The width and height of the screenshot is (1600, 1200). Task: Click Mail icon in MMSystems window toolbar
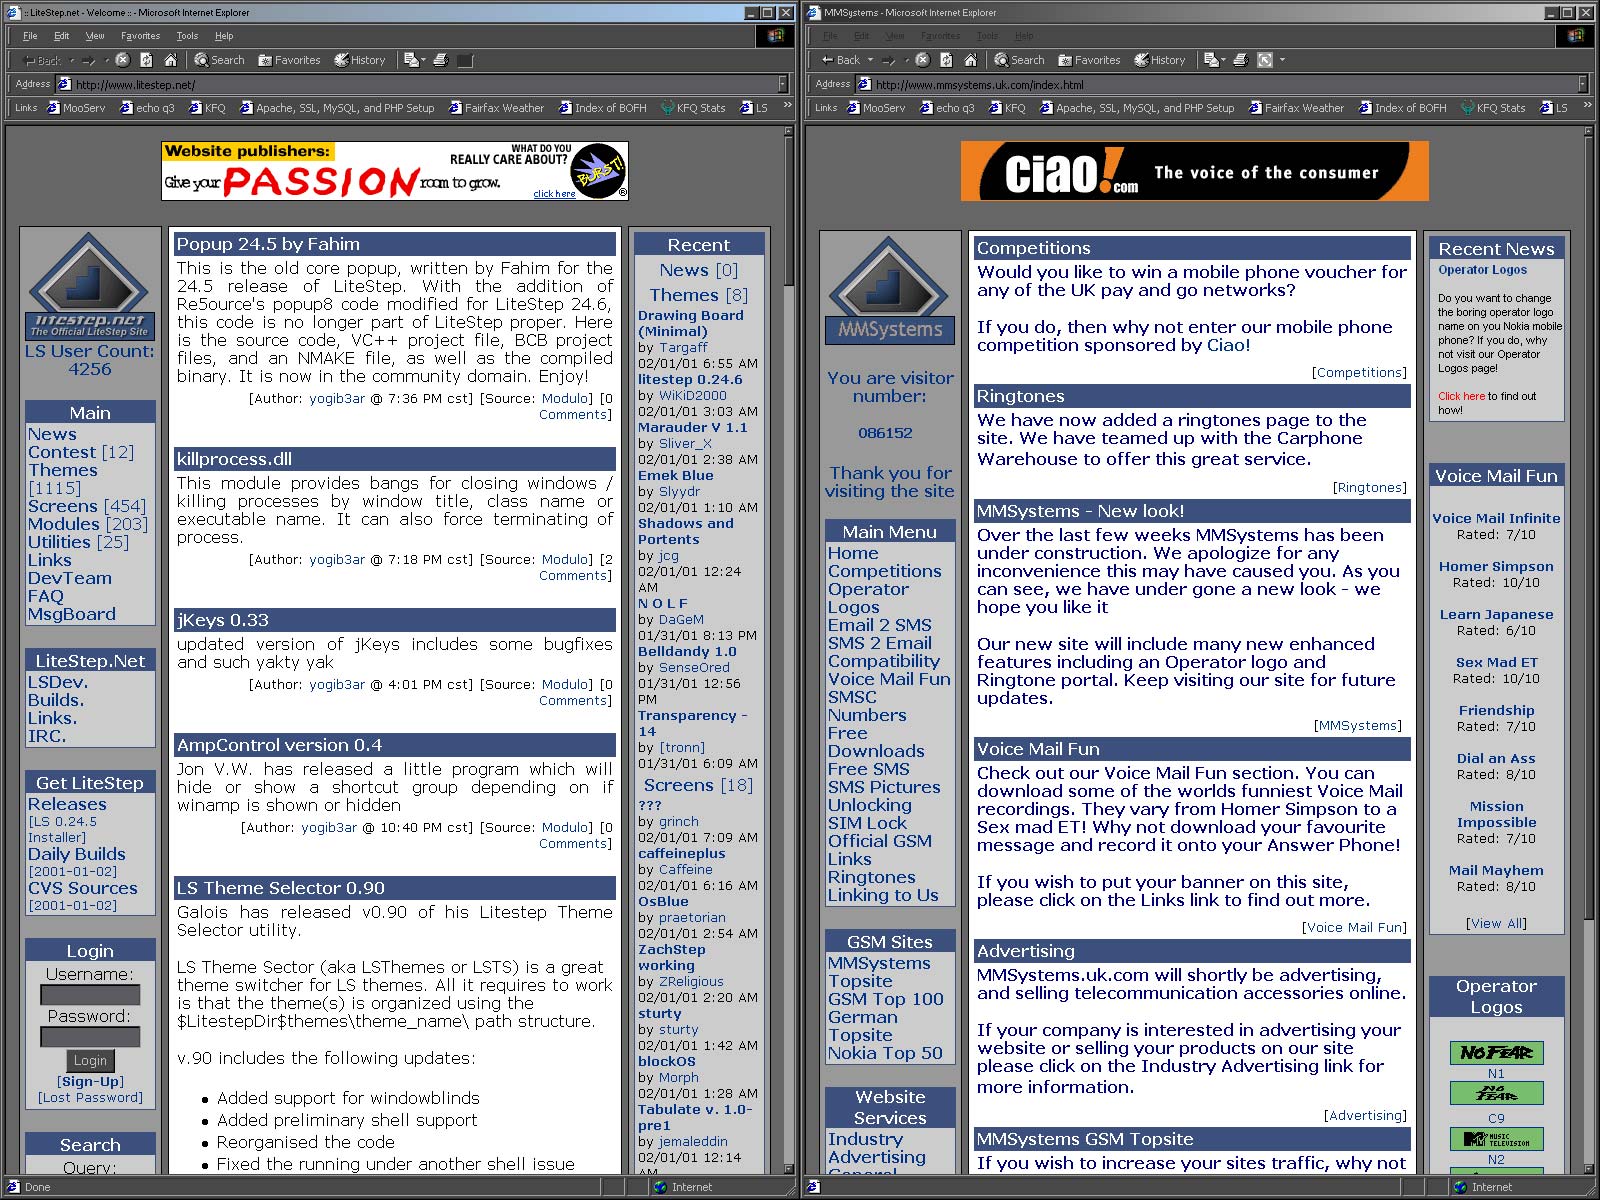pyautogui.click(x=1210, y=60)
